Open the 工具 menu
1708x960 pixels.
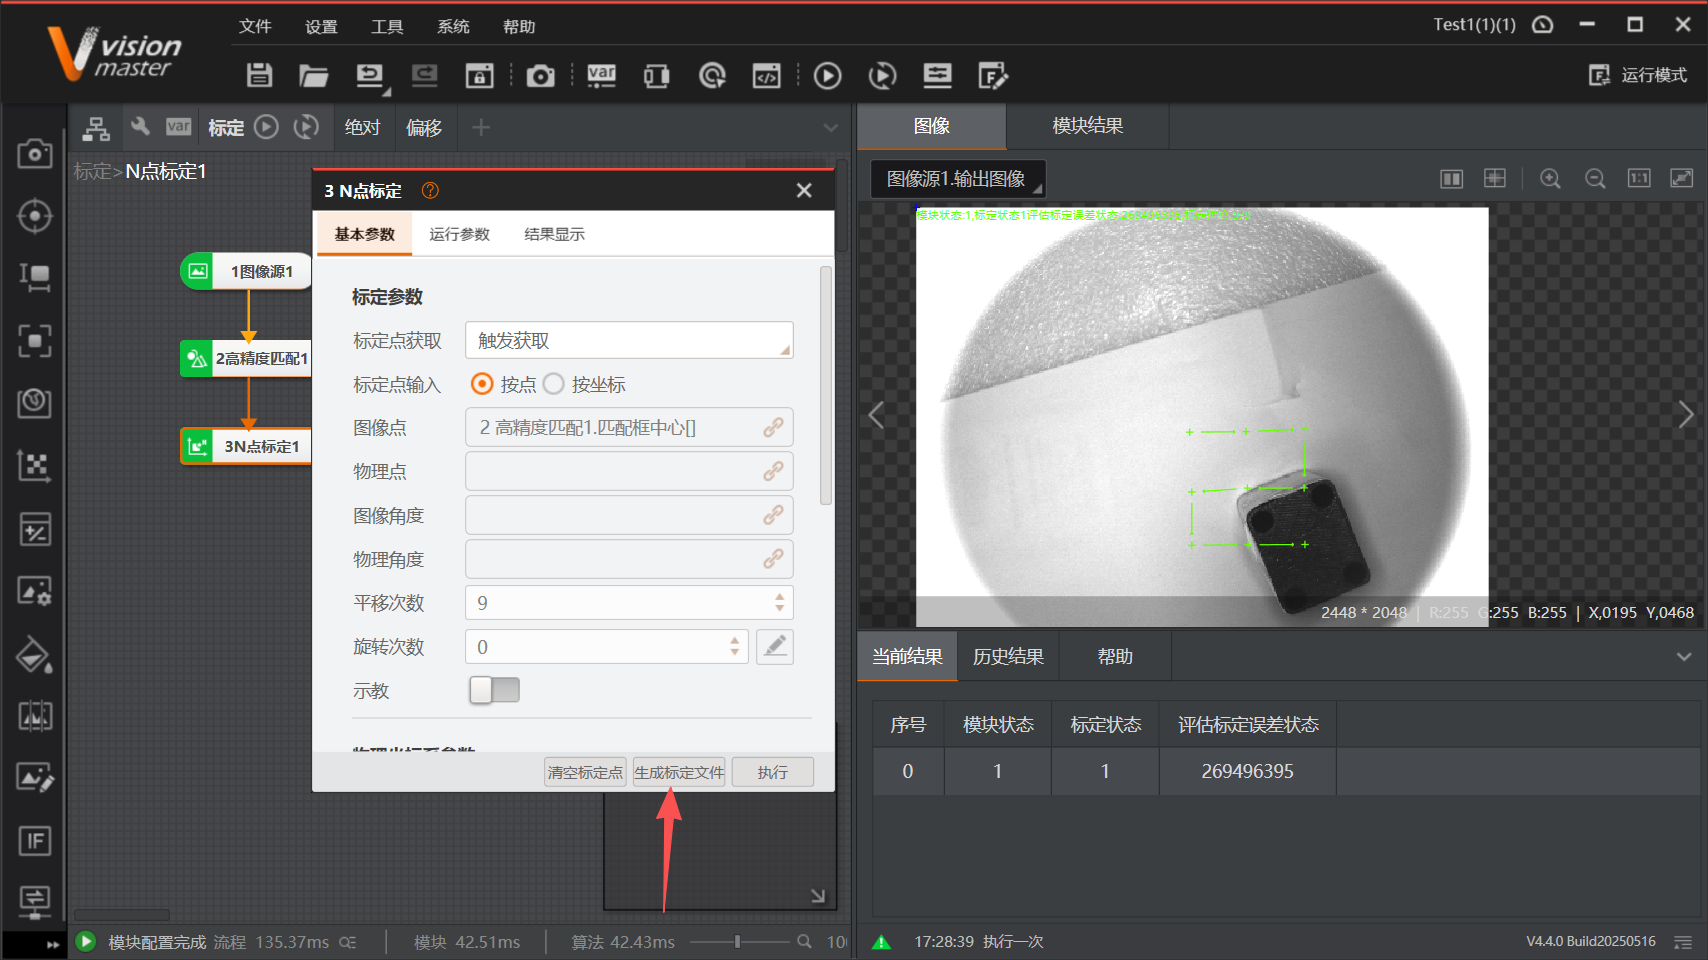387,26
